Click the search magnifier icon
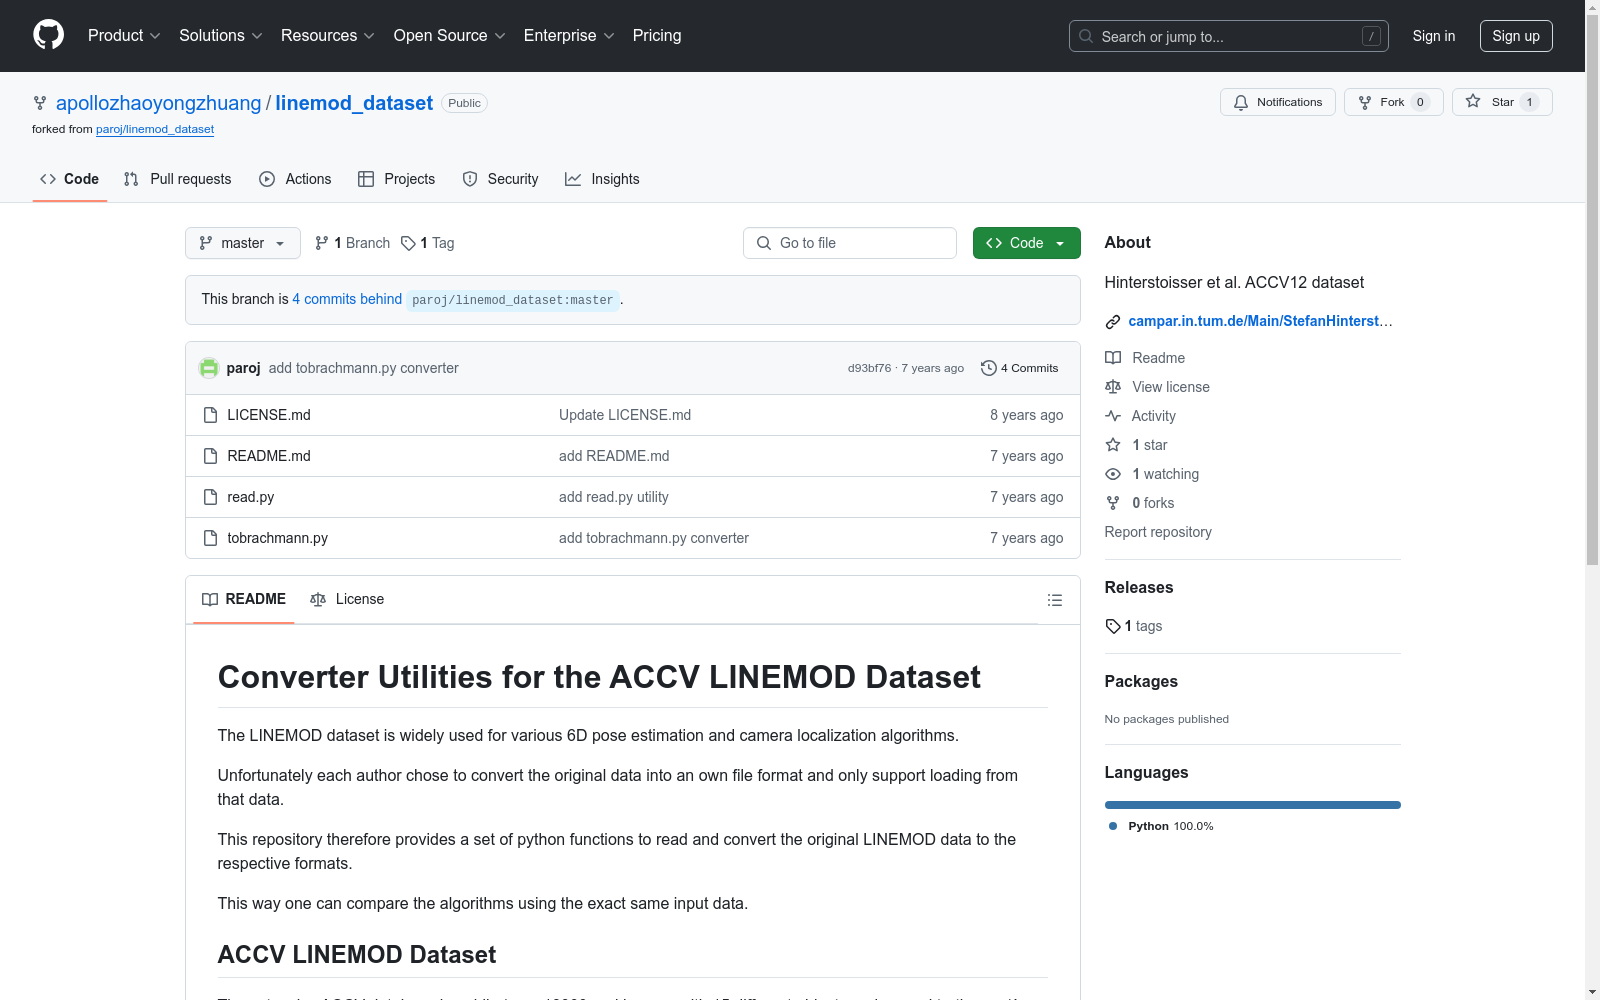The width and height of the screenshot is (1600, 1000). click(x=1085, y=36)
